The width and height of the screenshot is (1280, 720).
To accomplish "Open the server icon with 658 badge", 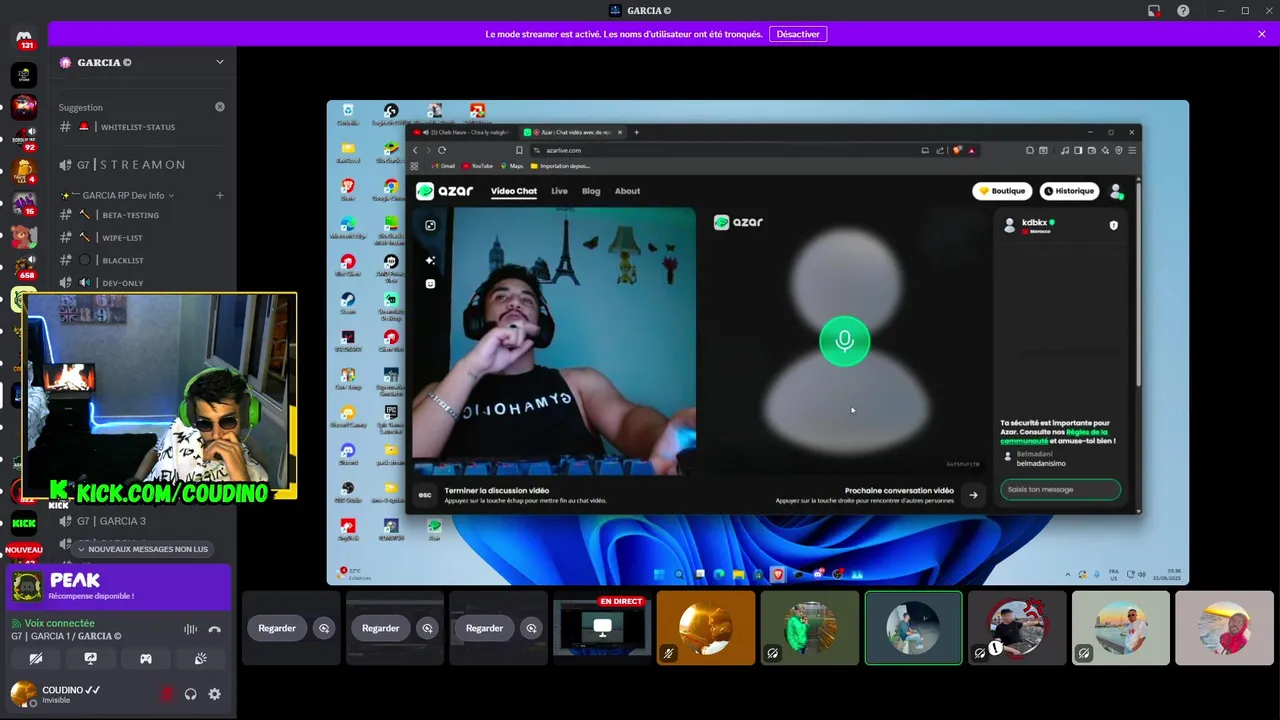I will click(24, 267).
